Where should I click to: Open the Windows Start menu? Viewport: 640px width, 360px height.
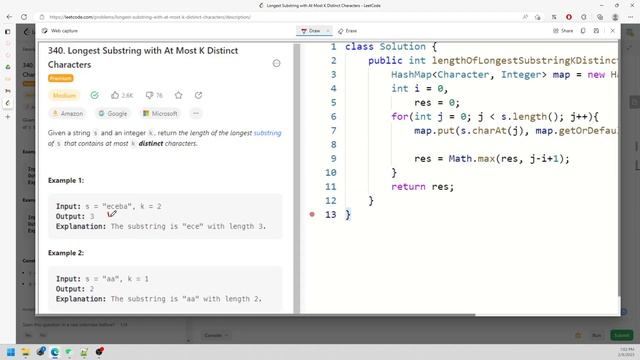(x=11, y=352)
